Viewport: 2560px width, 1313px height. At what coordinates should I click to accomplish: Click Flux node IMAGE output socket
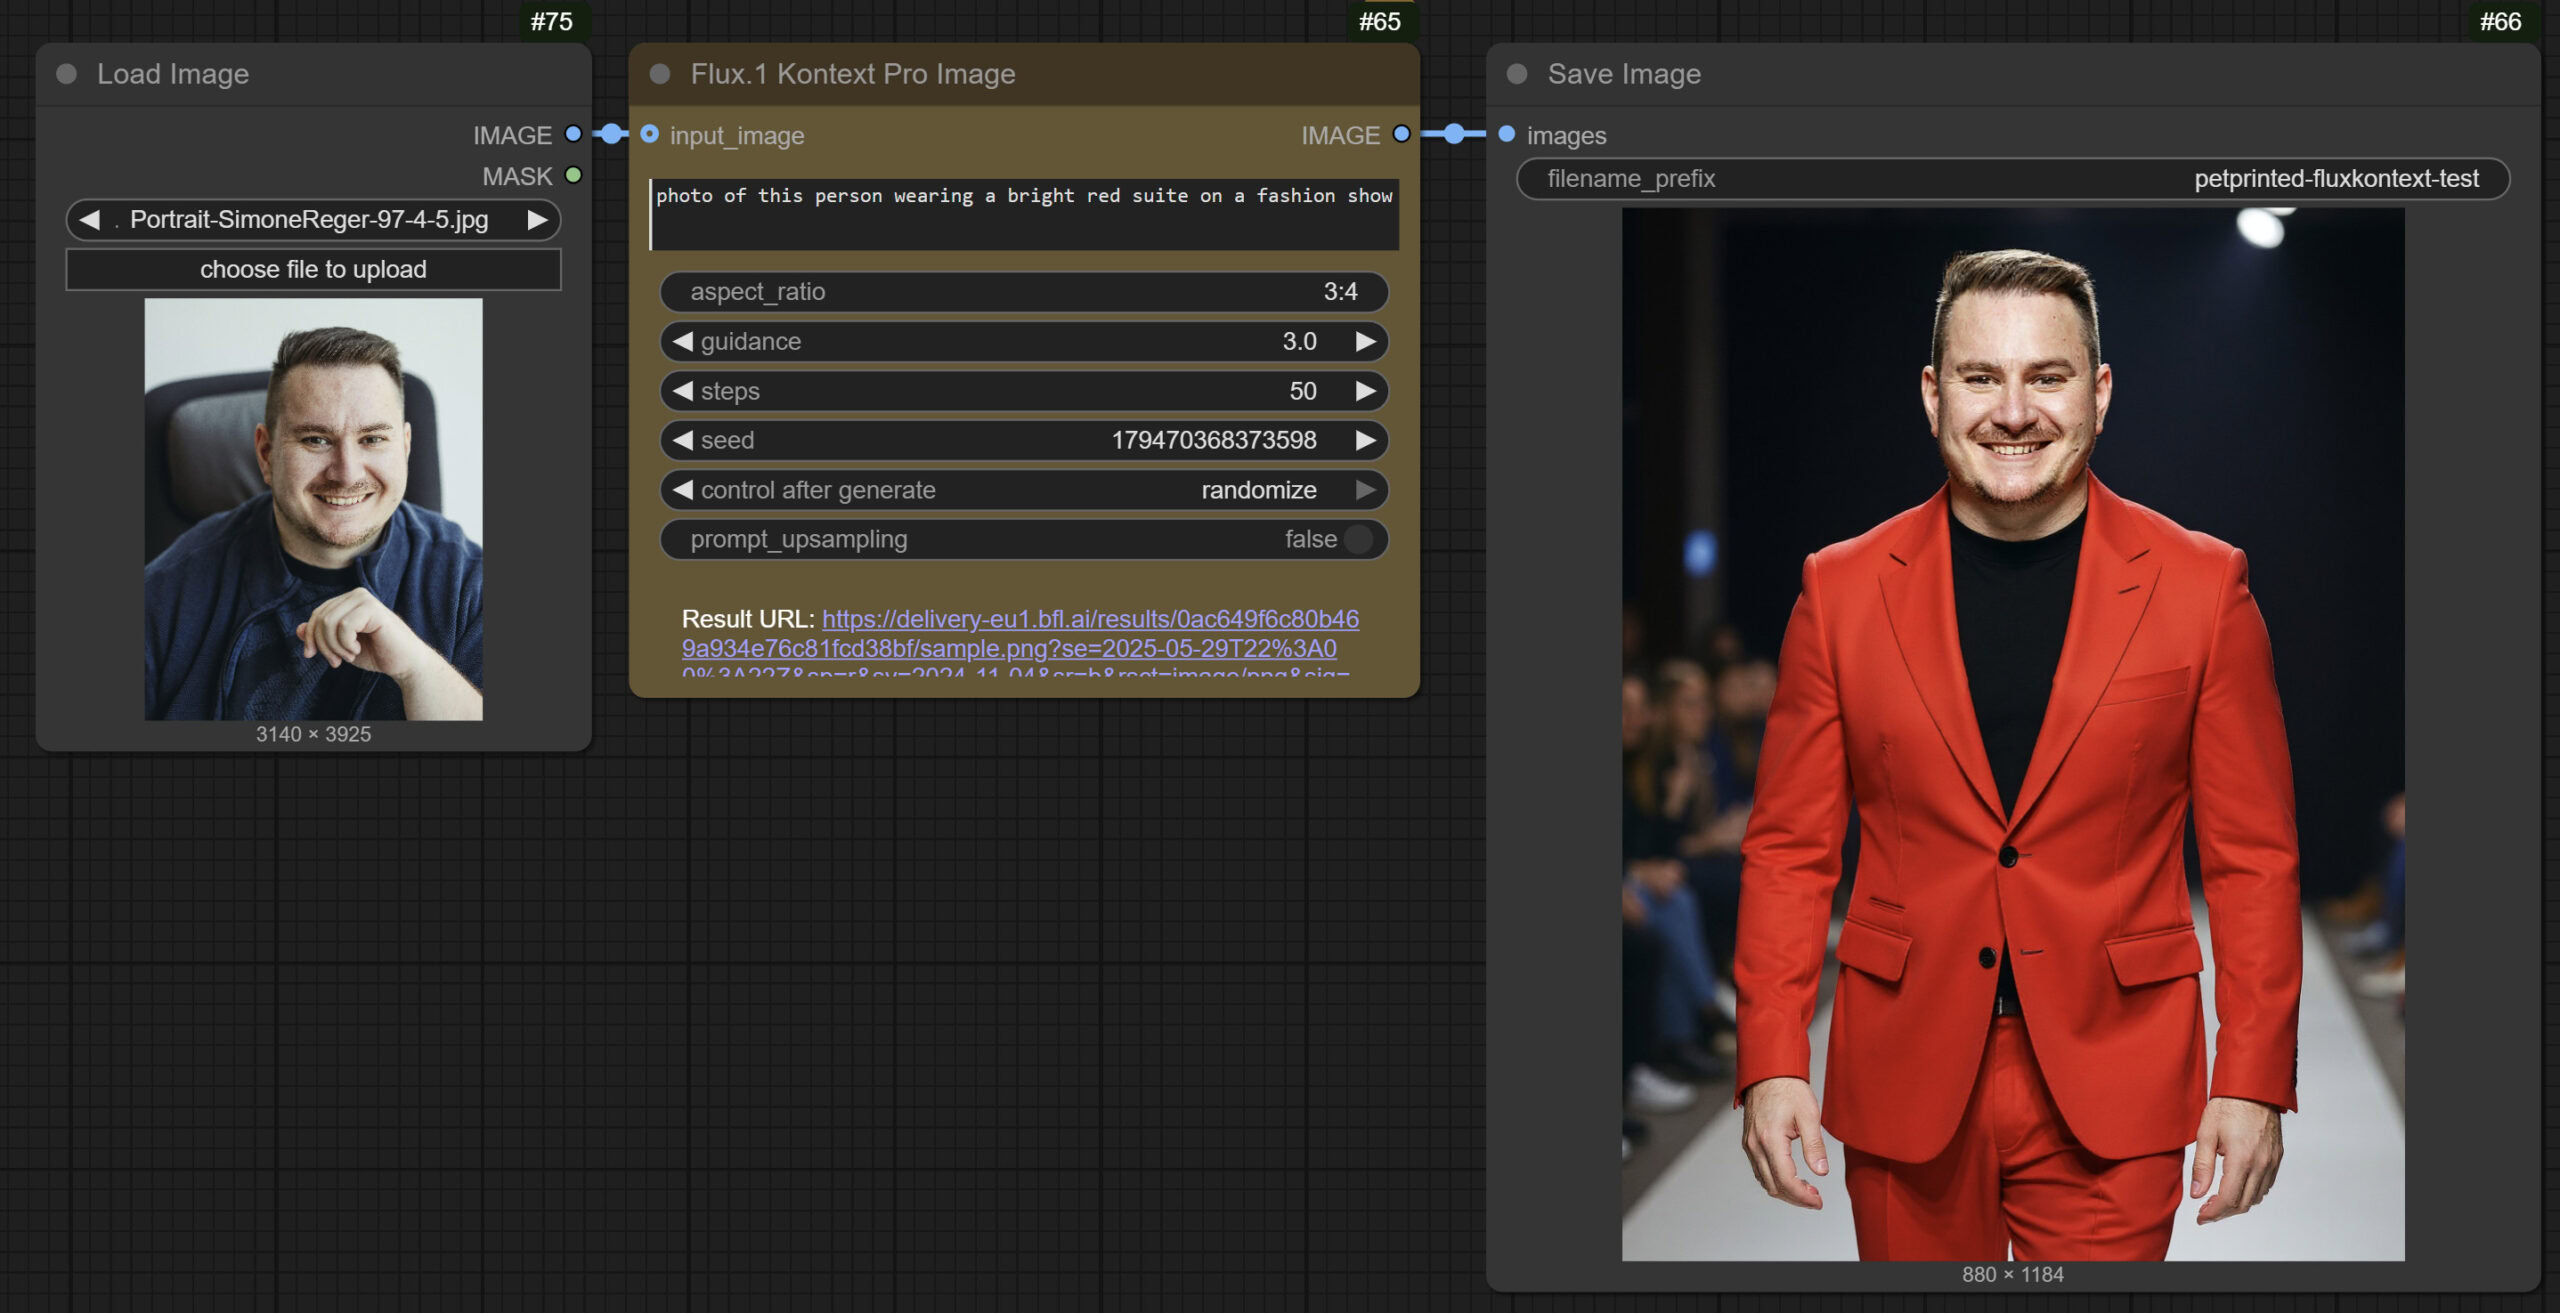[x=1401, y=134]
